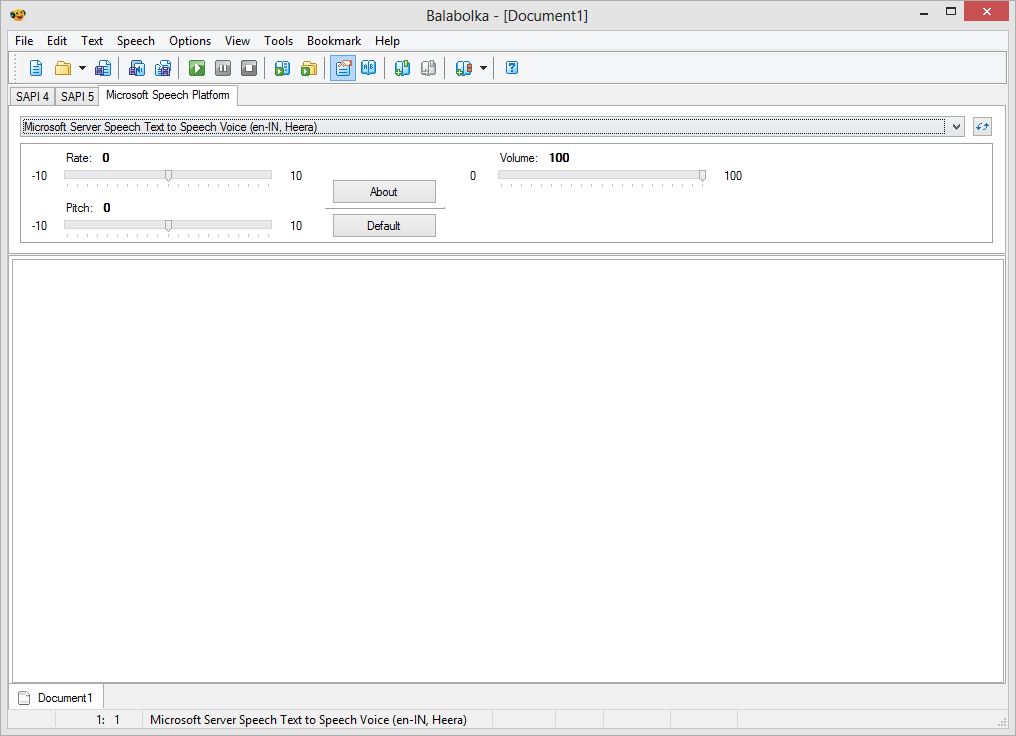
Task: Stop speech with the stop button
Action: point(249,68)
